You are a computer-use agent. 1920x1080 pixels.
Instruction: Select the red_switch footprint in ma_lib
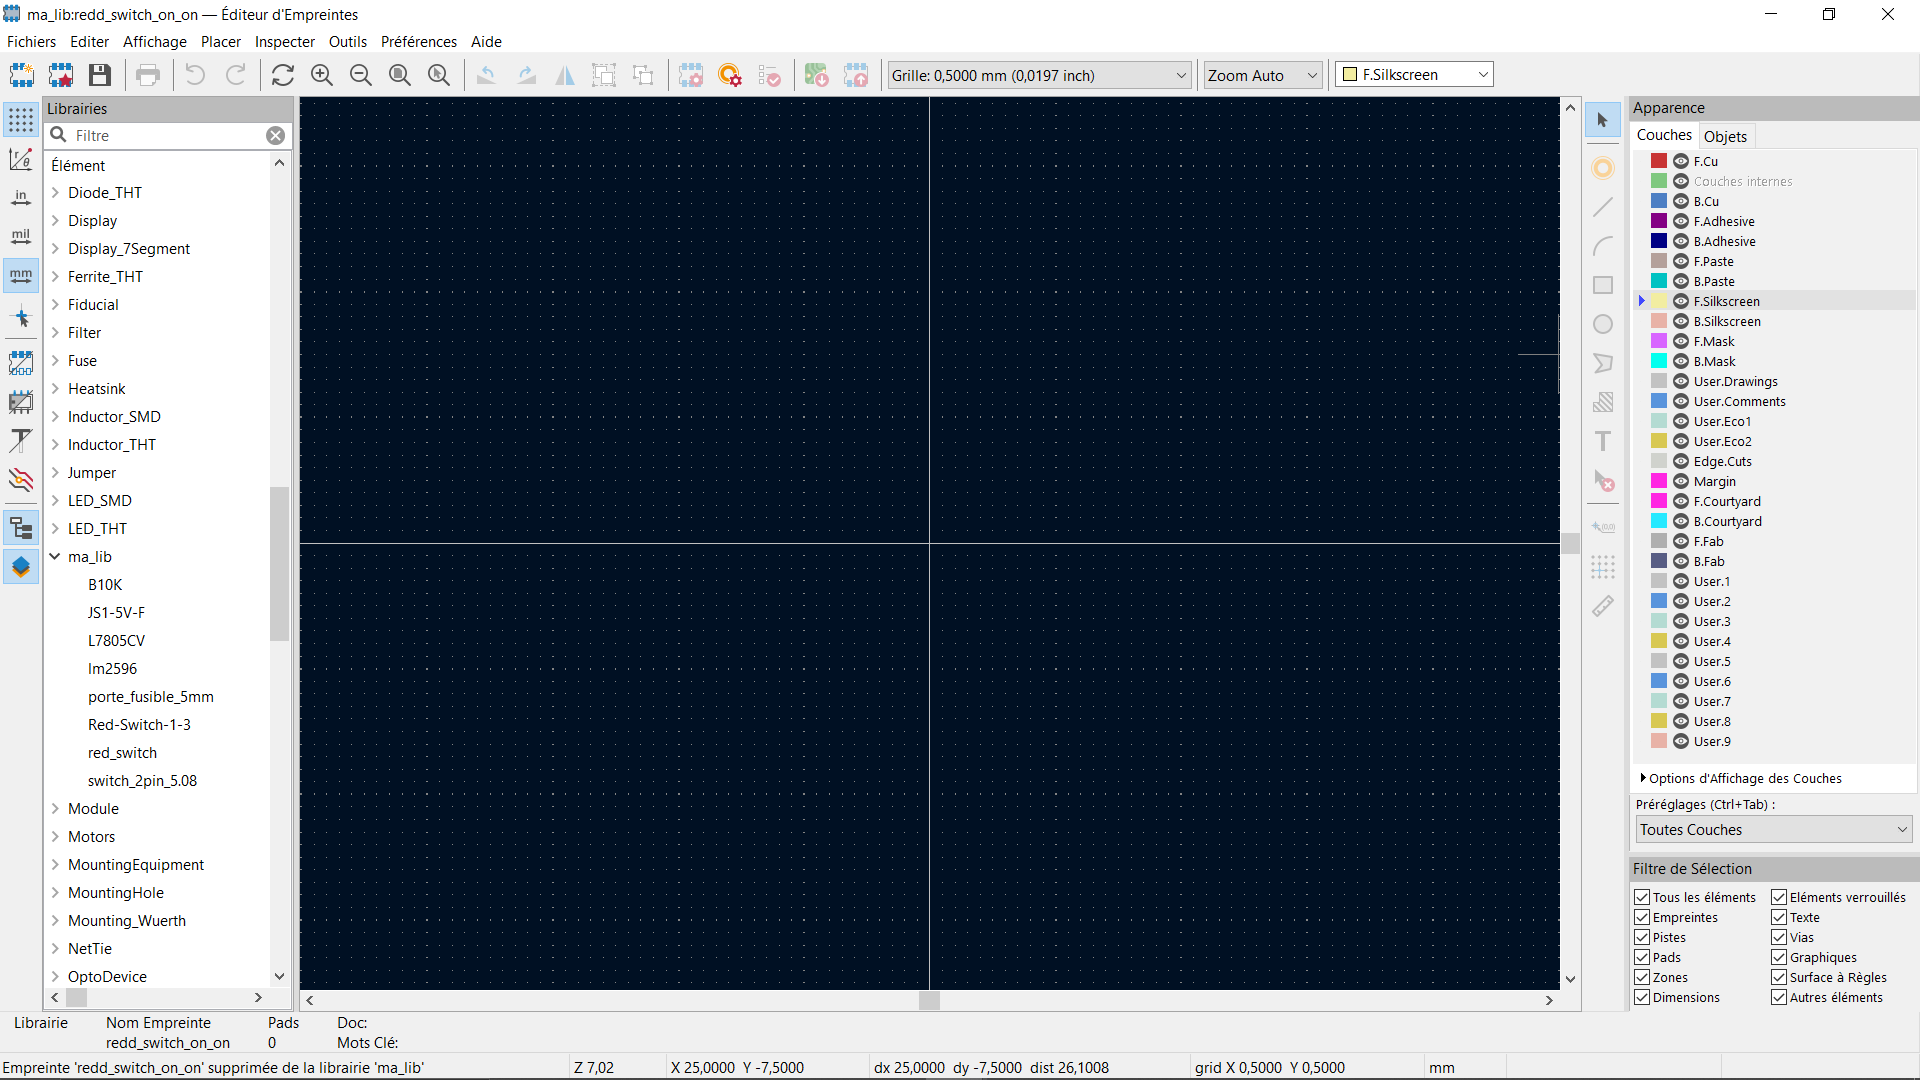pyautogui.click(x=122, y=753)
